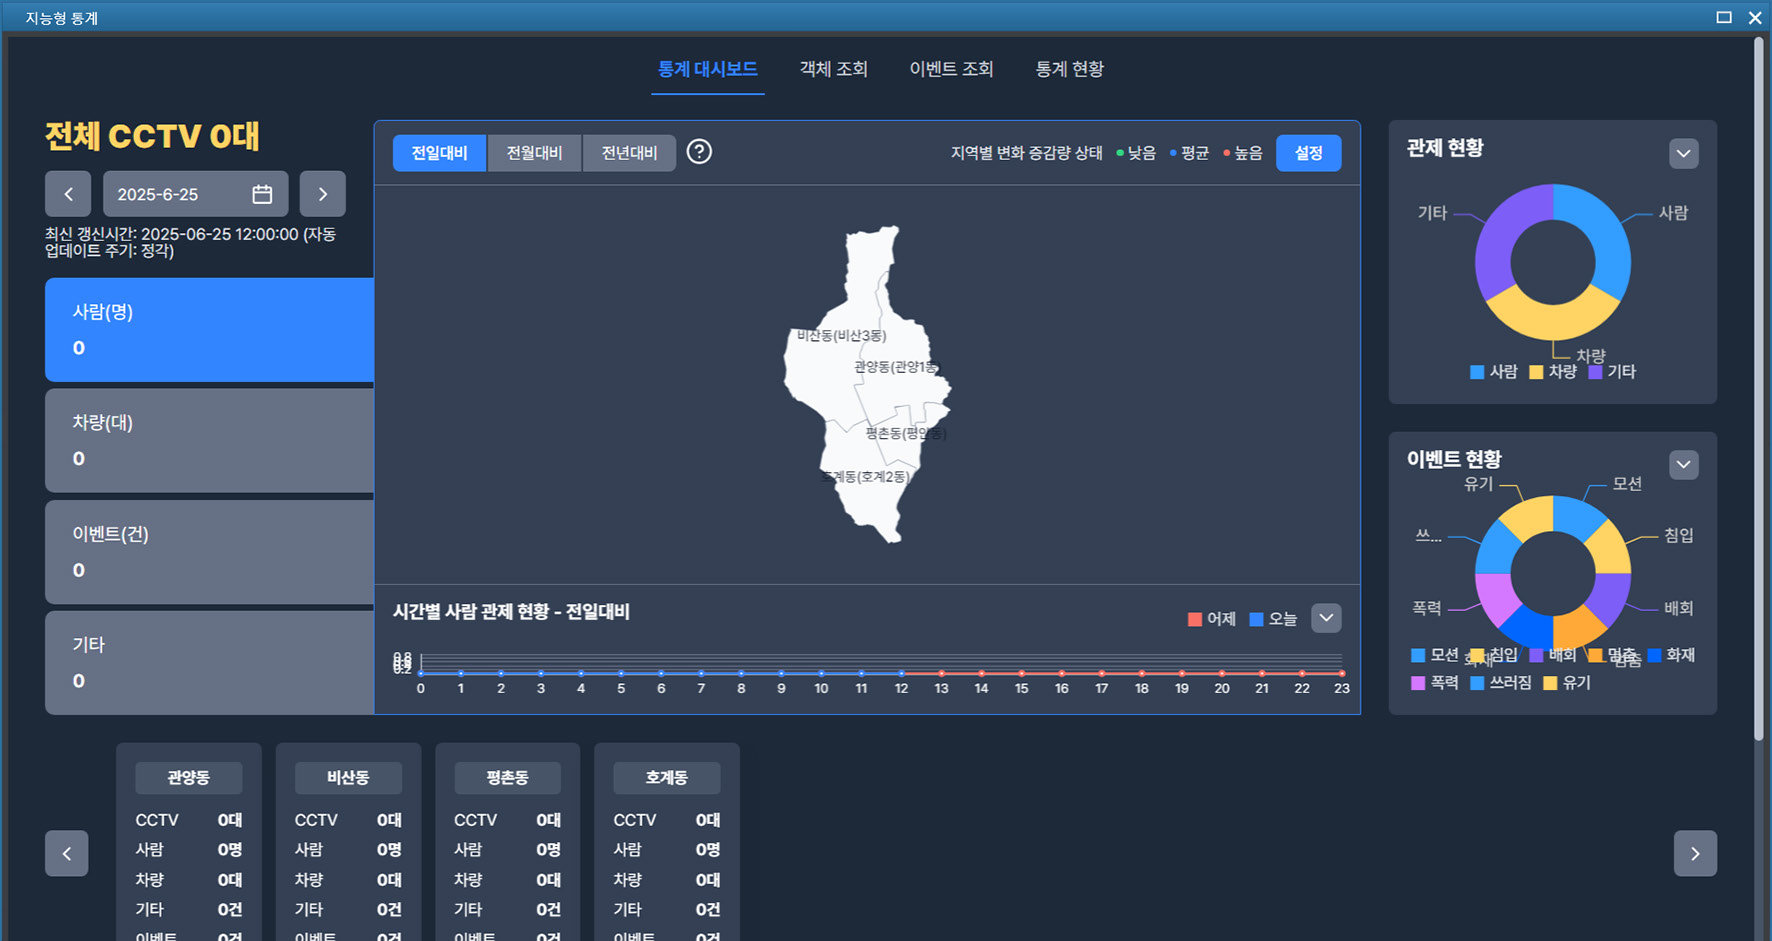Open the question mark help icon
This screenshot has height=941, width=1772.
tap(700, 152)
